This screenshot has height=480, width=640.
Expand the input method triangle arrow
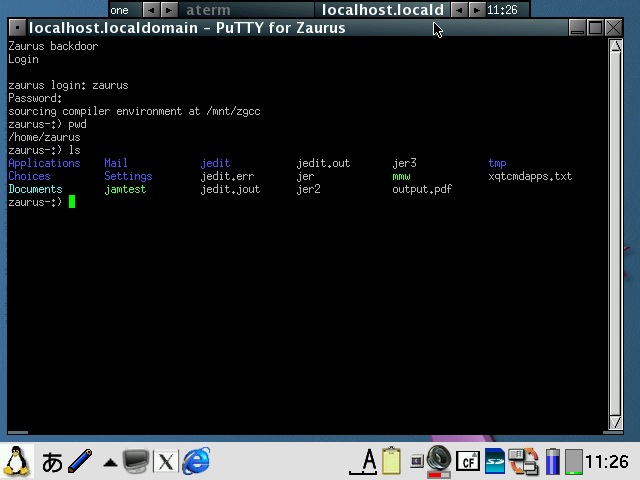point(109,462)
